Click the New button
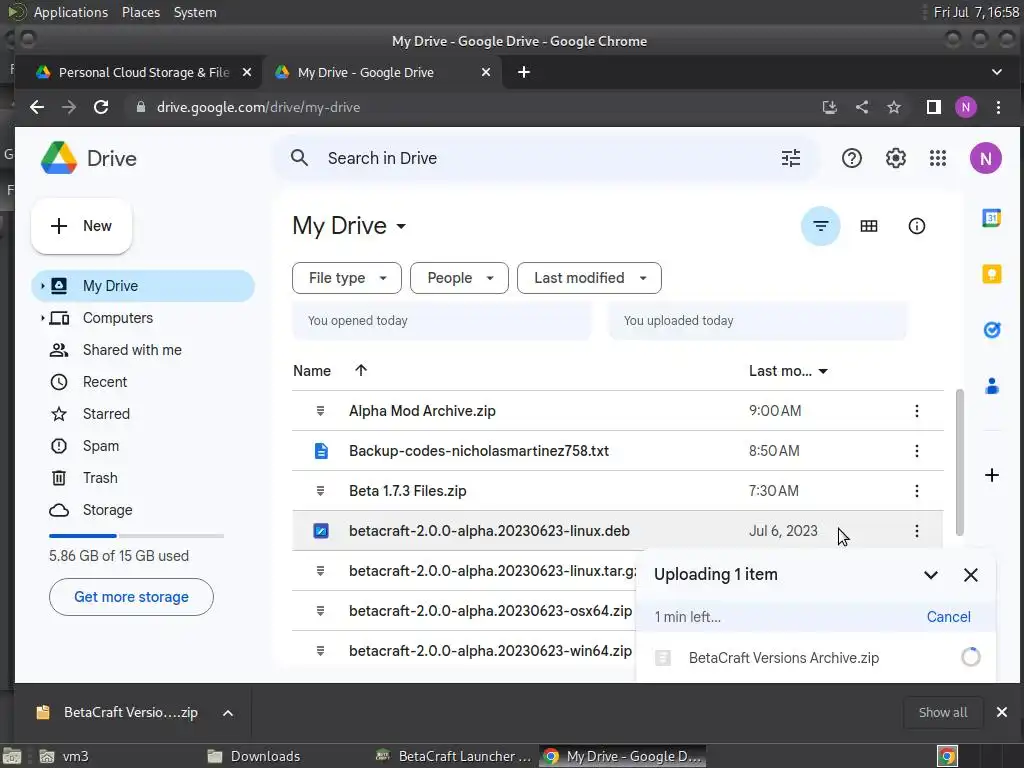This screenshot has height=768, width=1024. click(x=82, y=226)
